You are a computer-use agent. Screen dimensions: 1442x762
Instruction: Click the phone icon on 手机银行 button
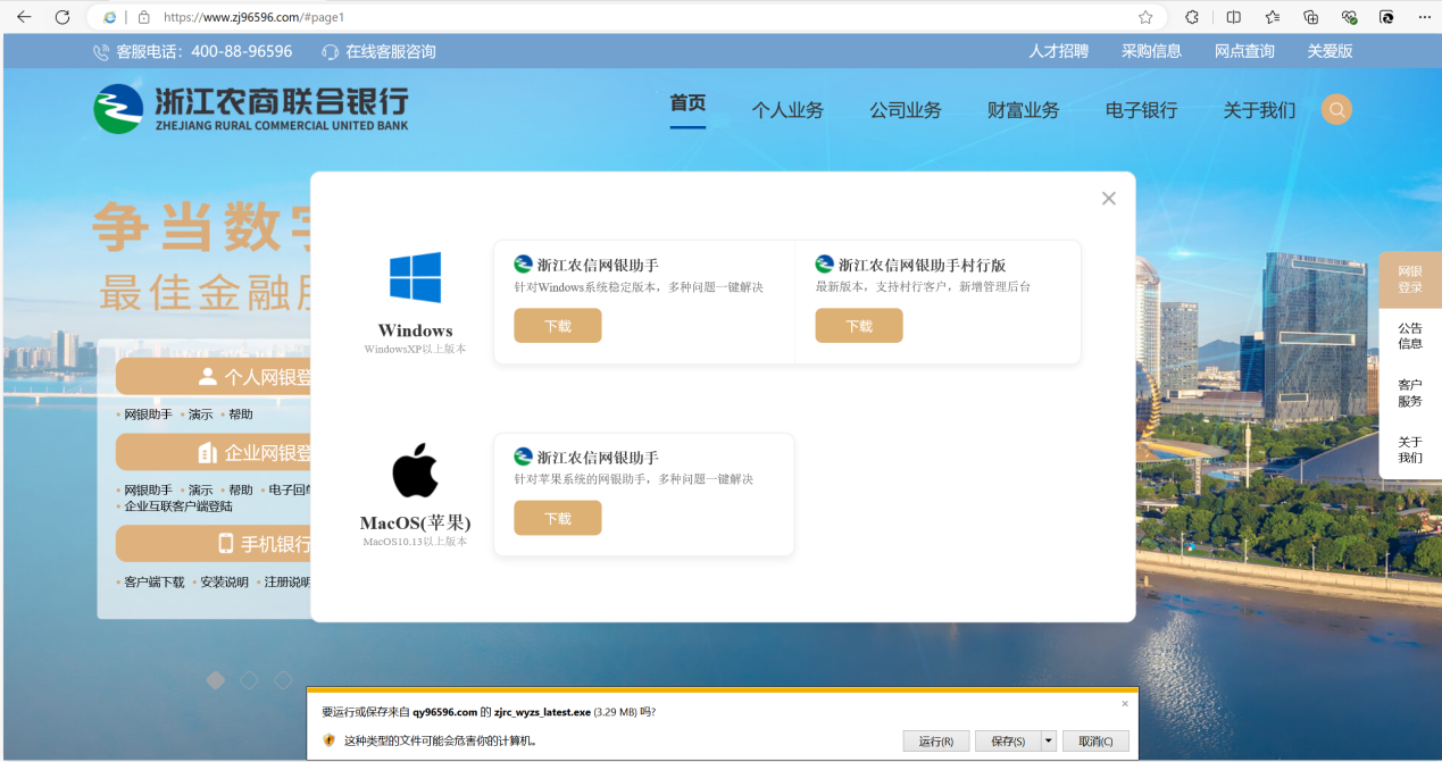(226, 544)
